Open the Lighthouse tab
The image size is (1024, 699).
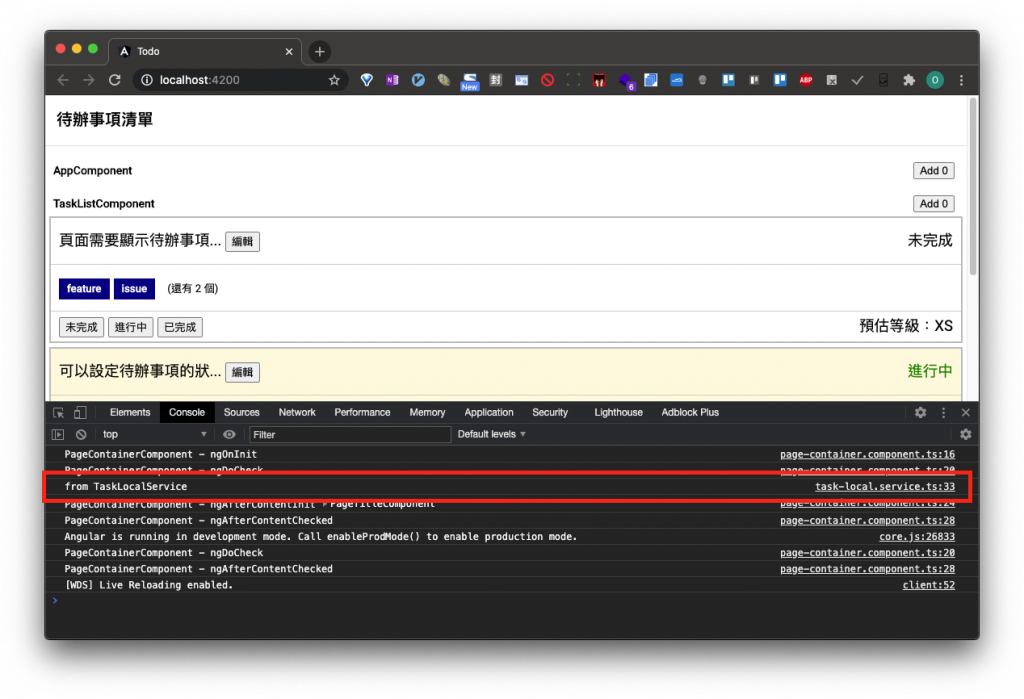(x=618, y=413)
